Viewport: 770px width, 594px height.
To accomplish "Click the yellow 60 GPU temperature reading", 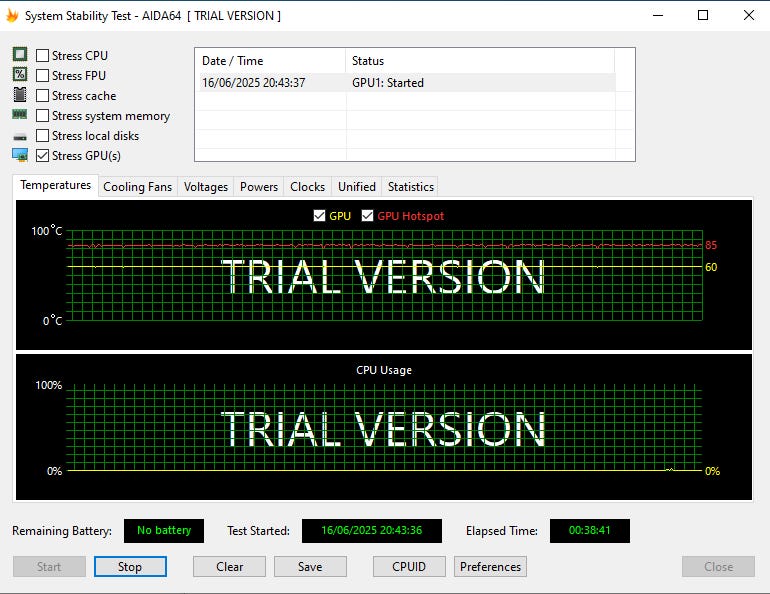I will (x=711, y=267).
